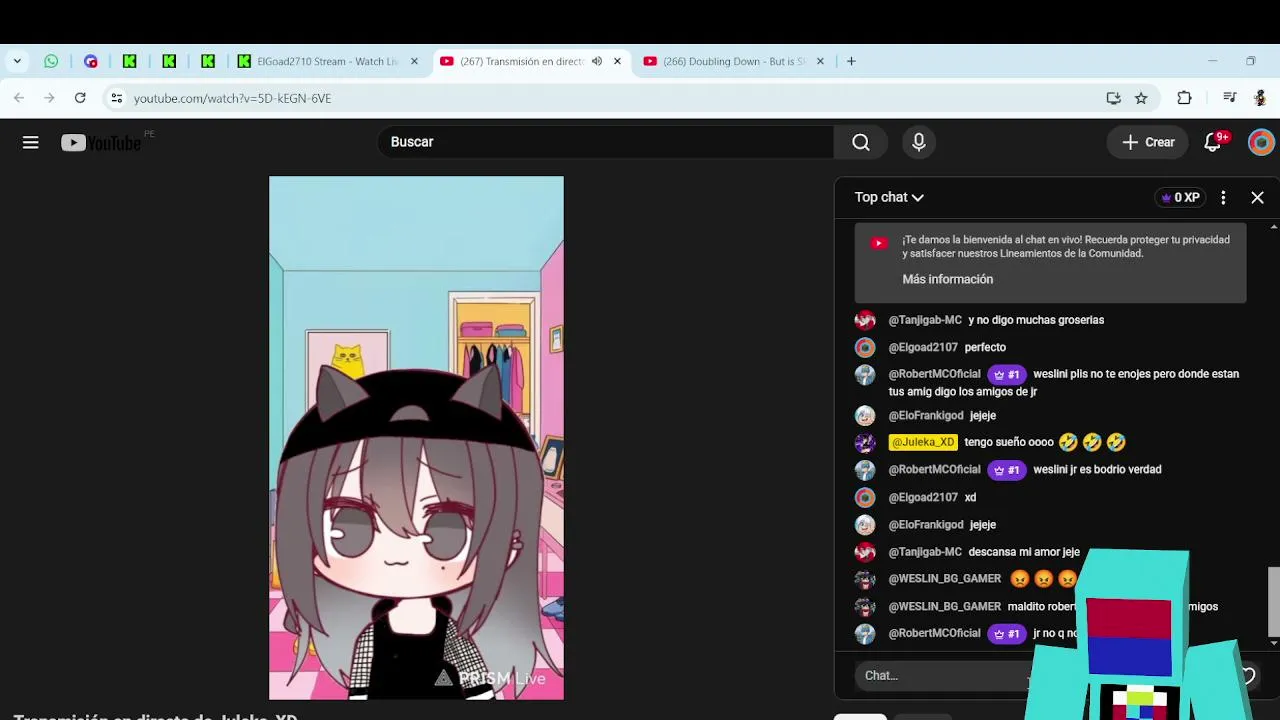
Task: Open the YouTube hamburger guide menu
Action: point(31,142)
